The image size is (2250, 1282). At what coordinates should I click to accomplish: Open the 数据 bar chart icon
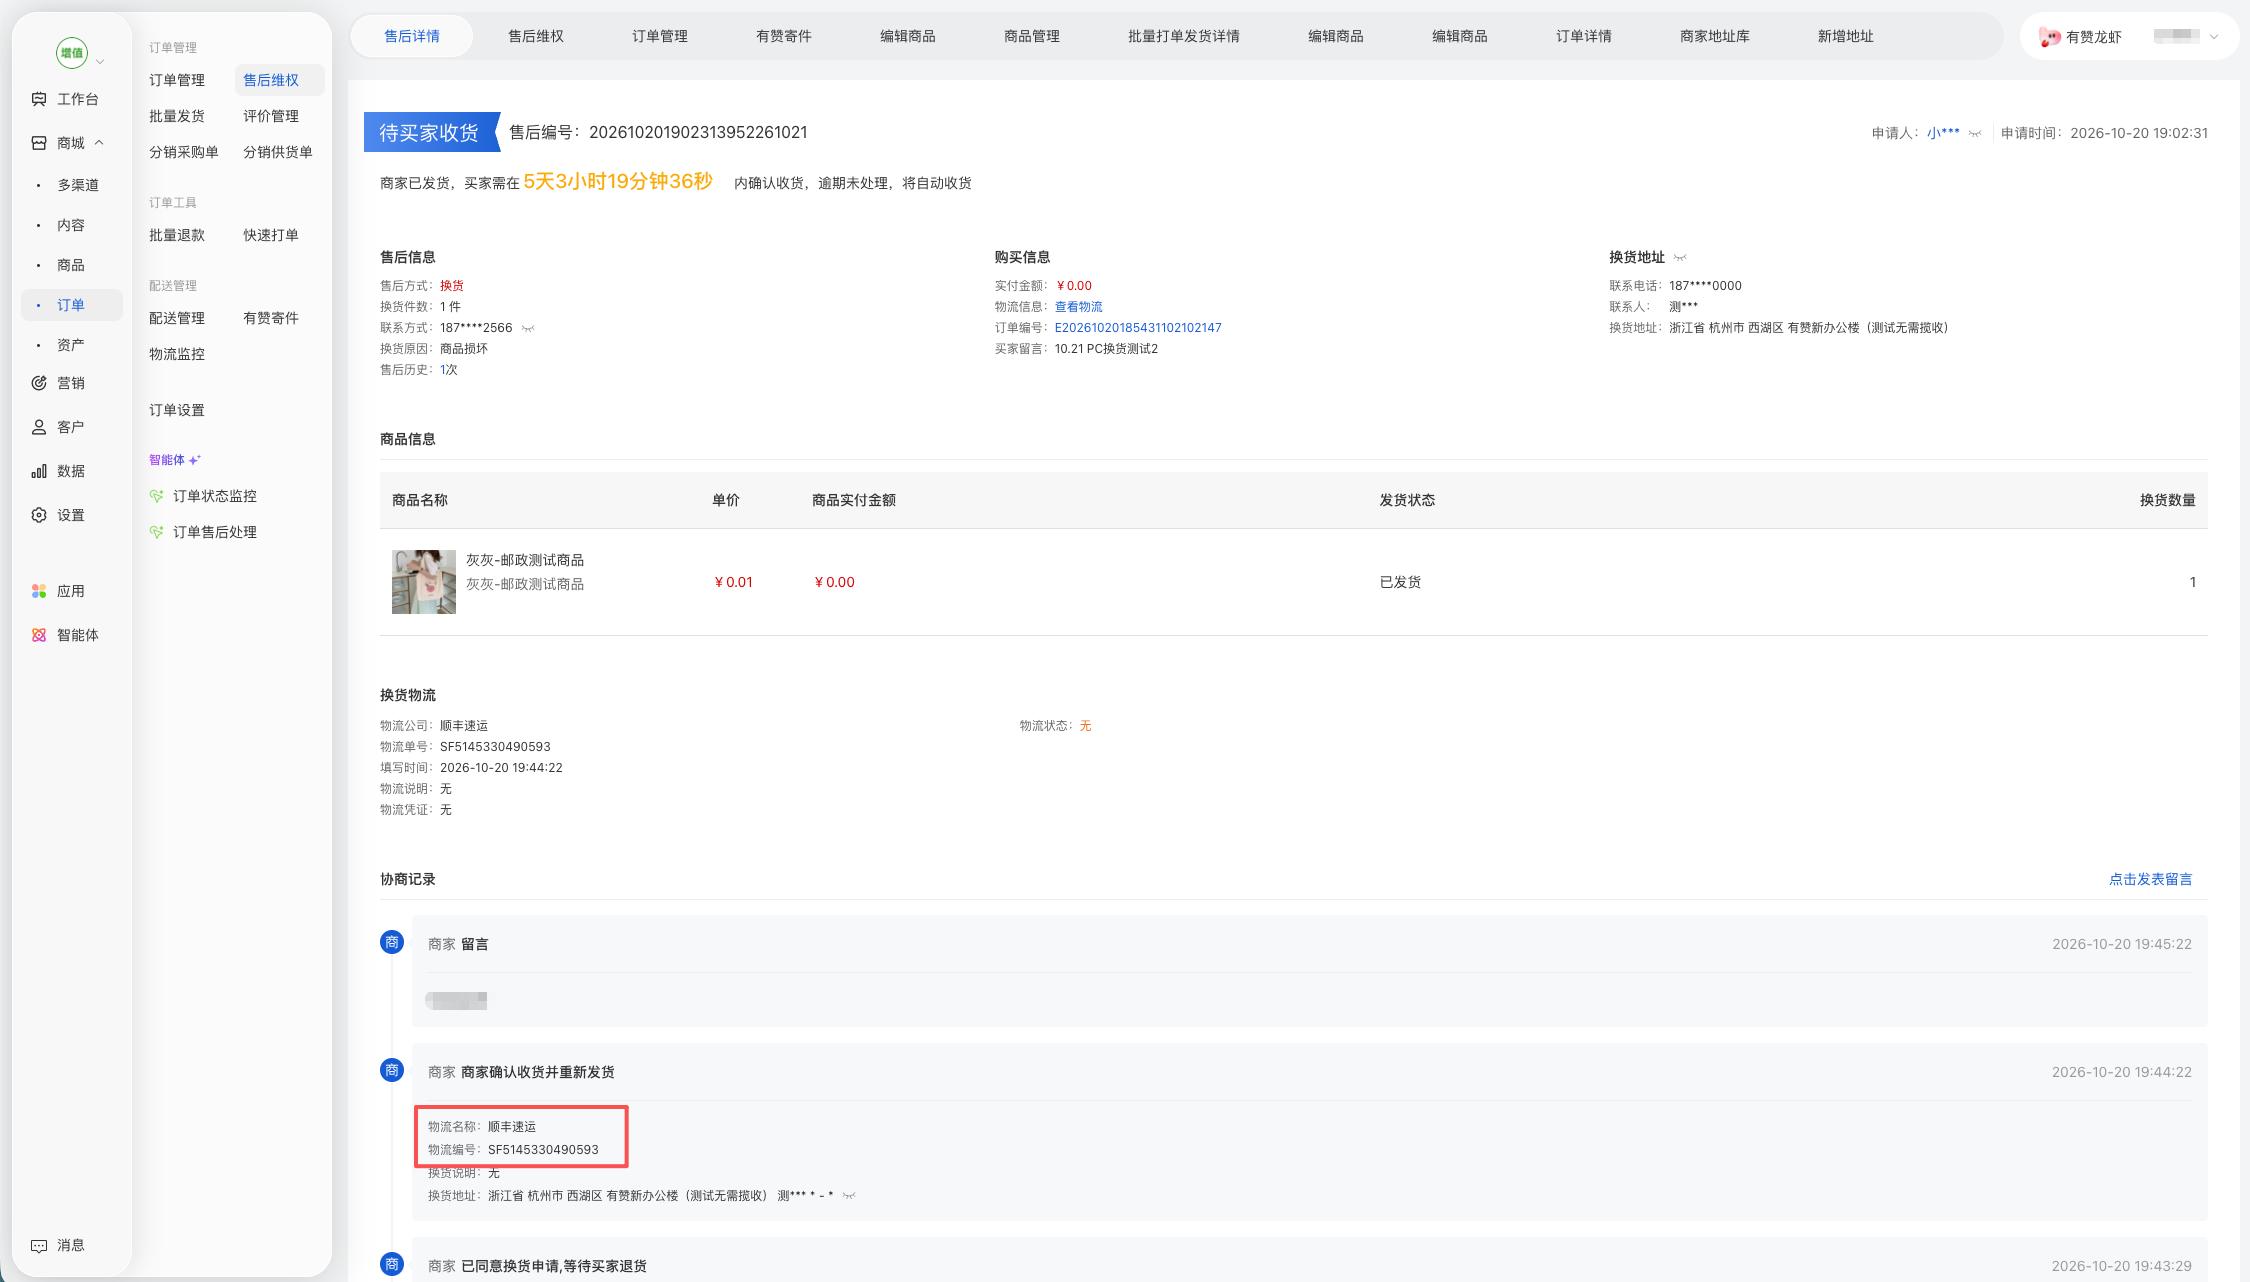point(39,471)
